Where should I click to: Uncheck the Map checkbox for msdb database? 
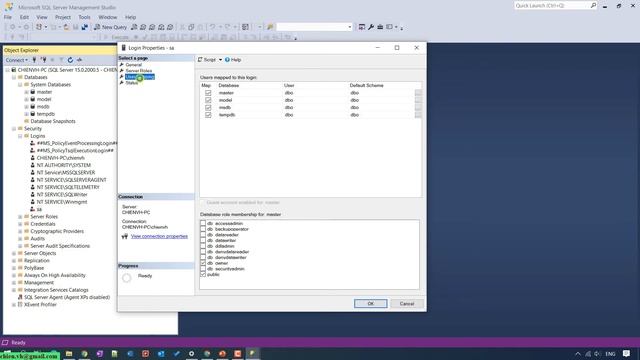tap(208, 107)
